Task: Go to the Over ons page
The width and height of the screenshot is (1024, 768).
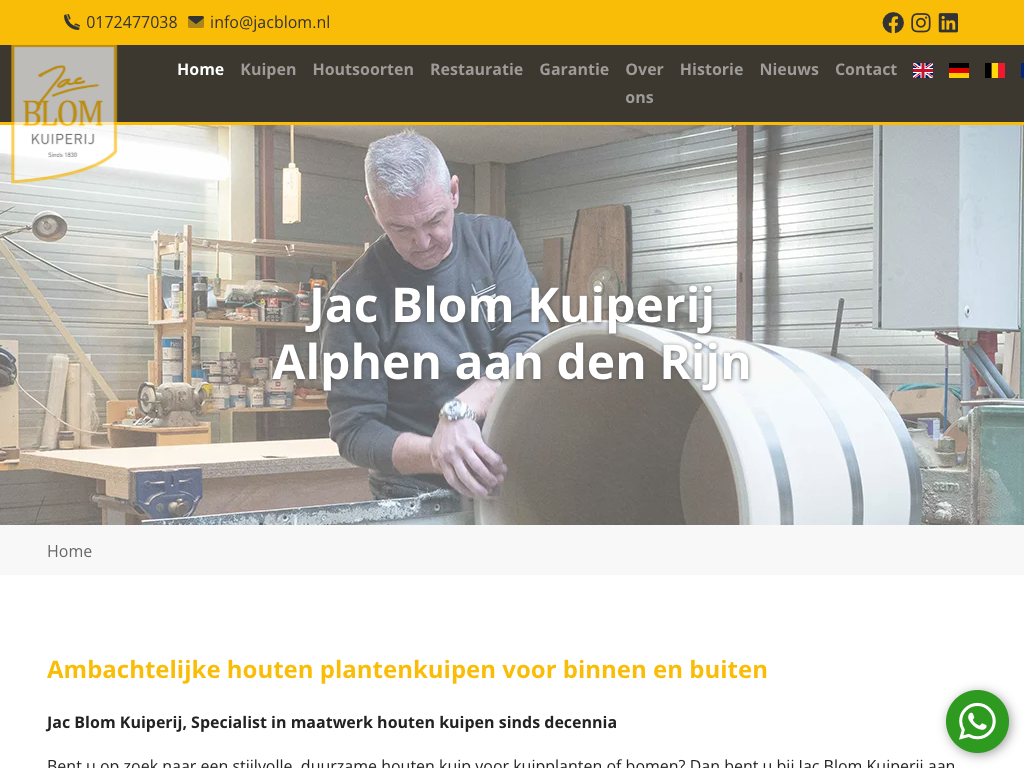Action: 644,84
